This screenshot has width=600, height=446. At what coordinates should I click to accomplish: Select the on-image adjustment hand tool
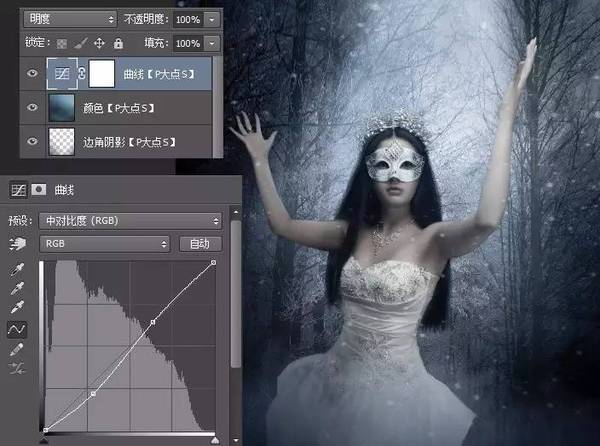[17, 243]
